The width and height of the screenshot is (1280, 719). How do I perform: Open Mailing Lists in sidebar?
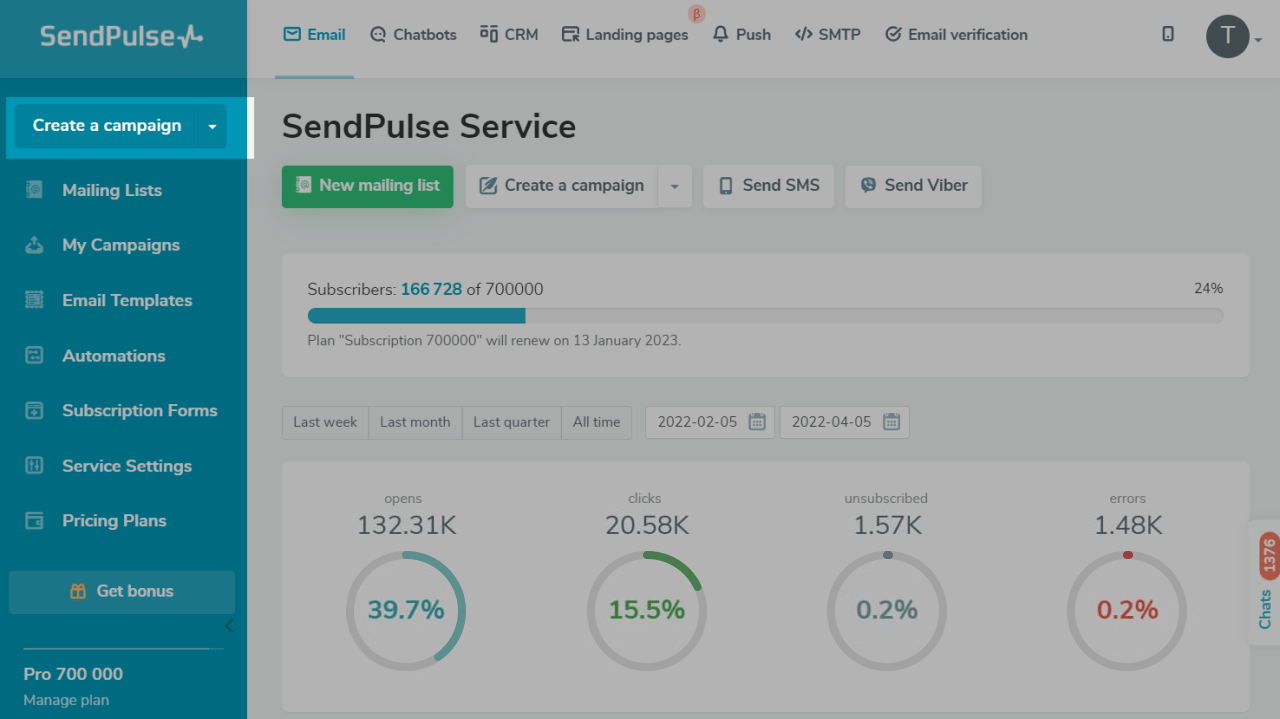tap(112, 190)
